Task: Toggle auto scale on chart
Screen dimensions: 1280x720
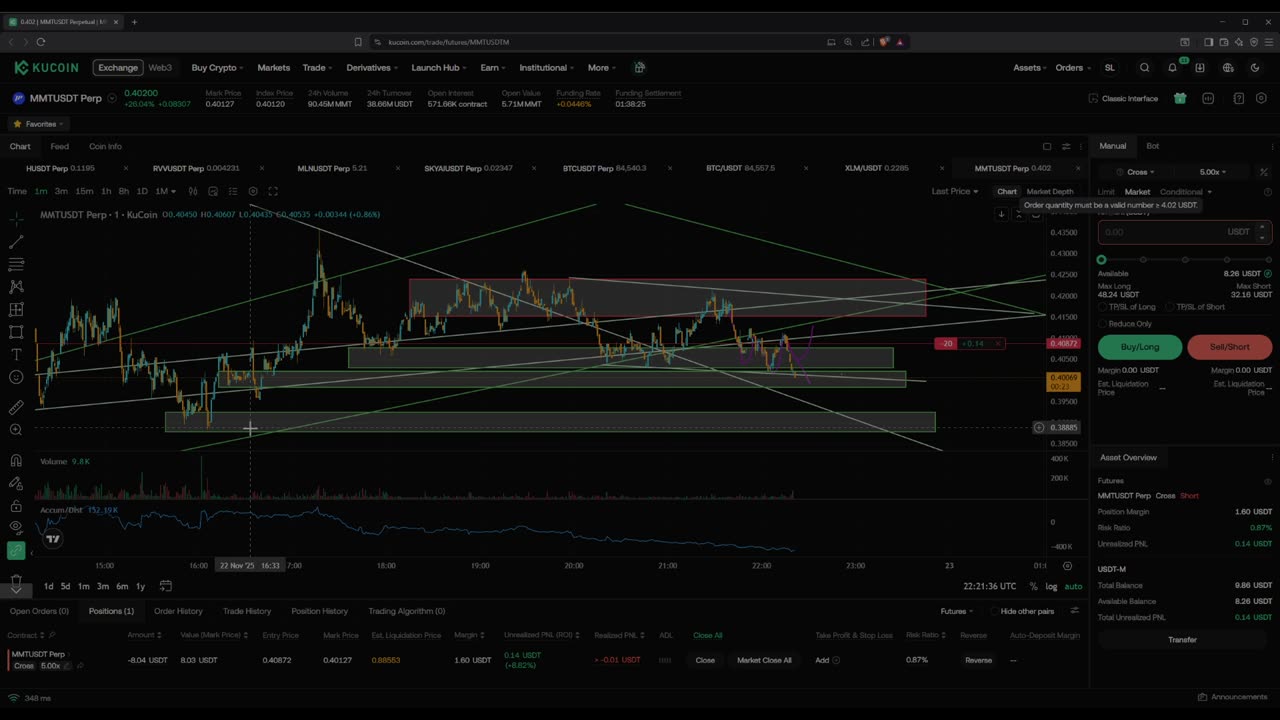Action: point(1073,587)
